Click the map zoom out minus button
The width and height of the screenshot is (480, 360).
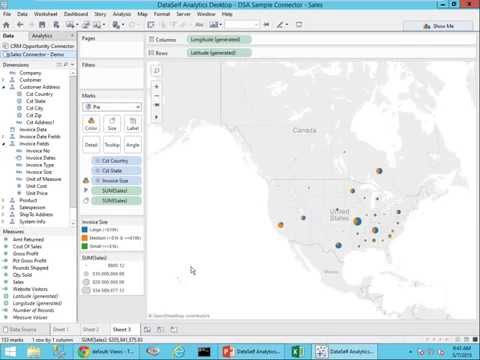(x=156, y=96)
